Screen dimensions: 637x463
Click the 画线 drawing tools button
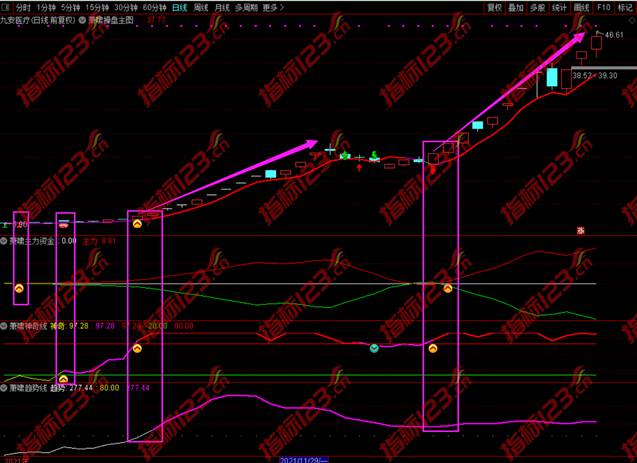coord(582,7)
